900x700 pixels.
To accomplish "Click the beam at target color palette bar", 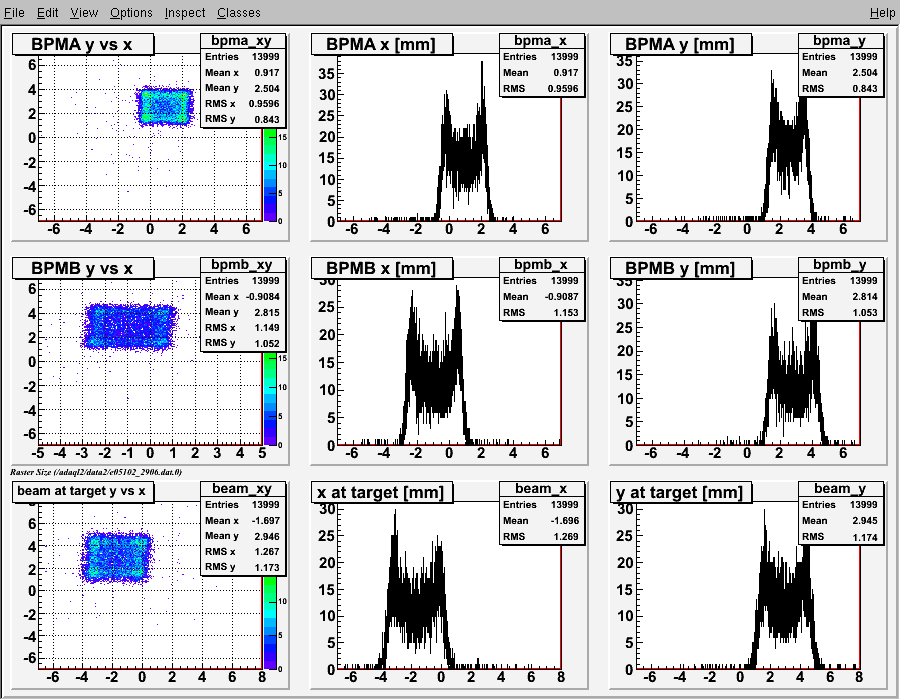I will (x=270, y=623).
